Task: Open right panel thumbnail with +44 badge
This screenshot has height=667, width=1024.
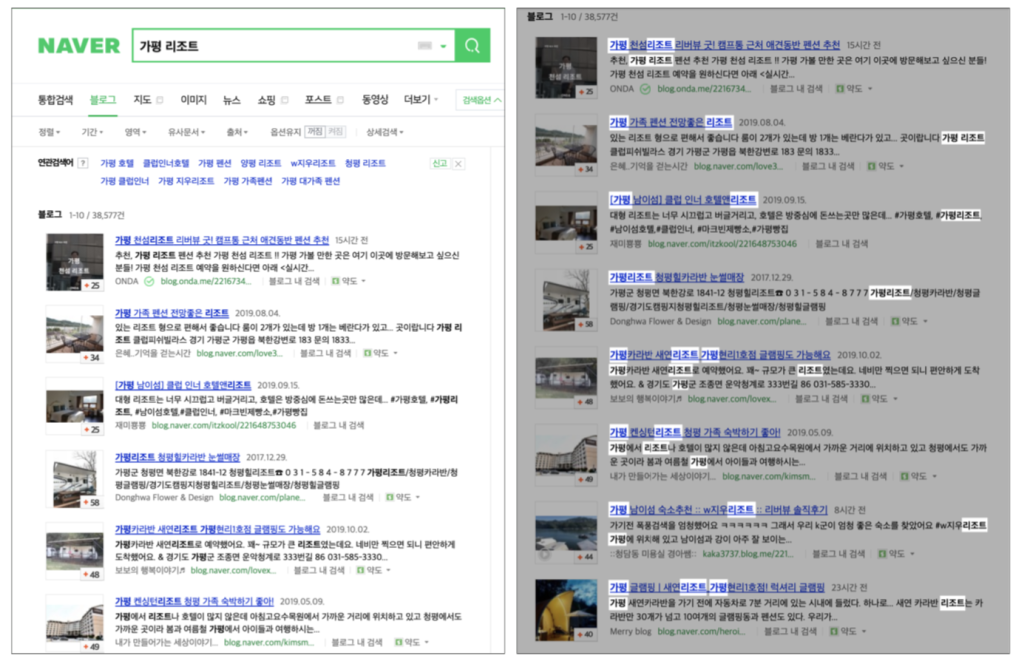Action: click(566, 532)
